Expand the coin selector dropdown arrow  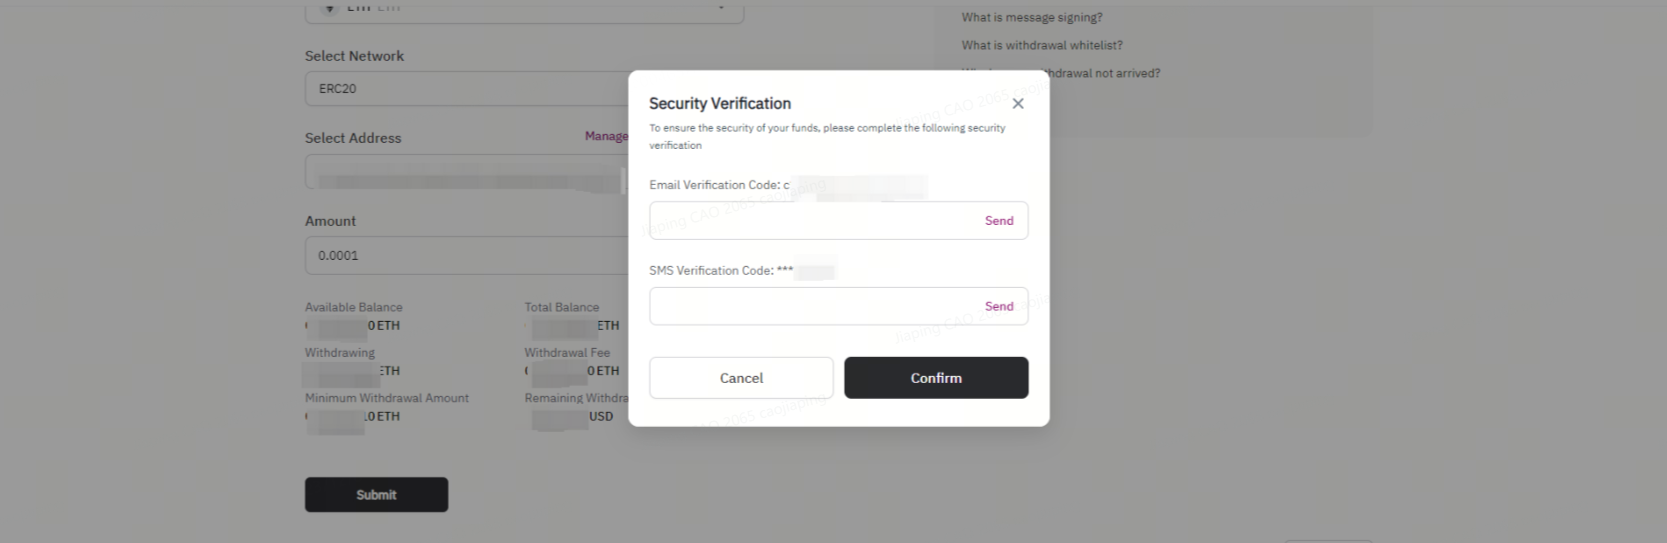pos(721,7)
